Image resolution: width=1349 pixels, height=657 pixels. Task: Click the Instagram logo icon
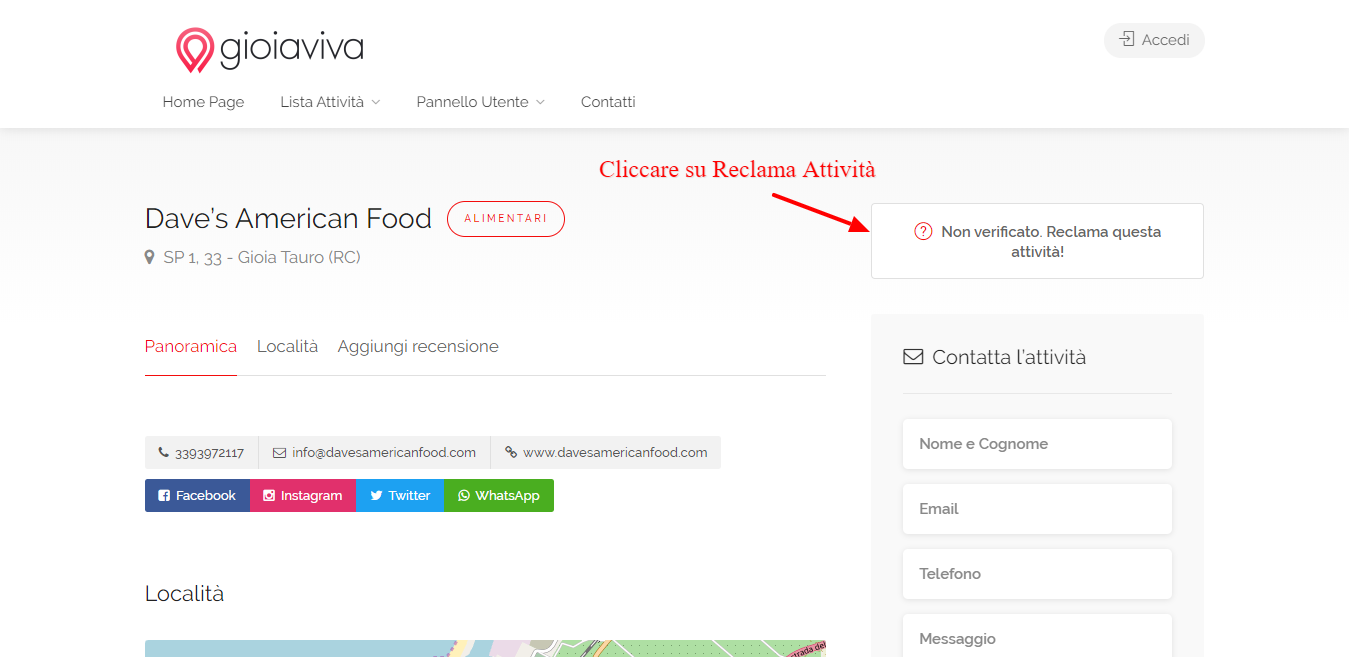pyautogui.click(x=269, y=496)
